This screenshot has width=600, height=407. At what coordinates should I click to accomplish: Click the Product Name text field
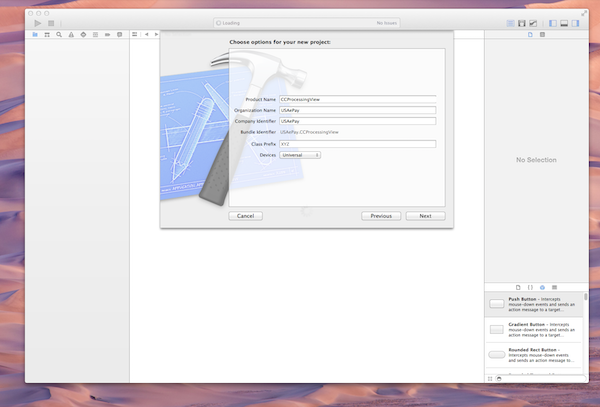[x=357, y=100]
